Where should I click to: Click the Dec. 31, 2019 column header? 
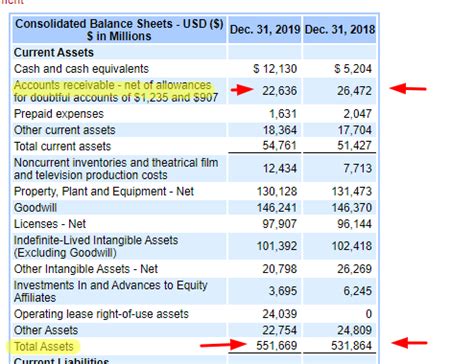point(265,29)
